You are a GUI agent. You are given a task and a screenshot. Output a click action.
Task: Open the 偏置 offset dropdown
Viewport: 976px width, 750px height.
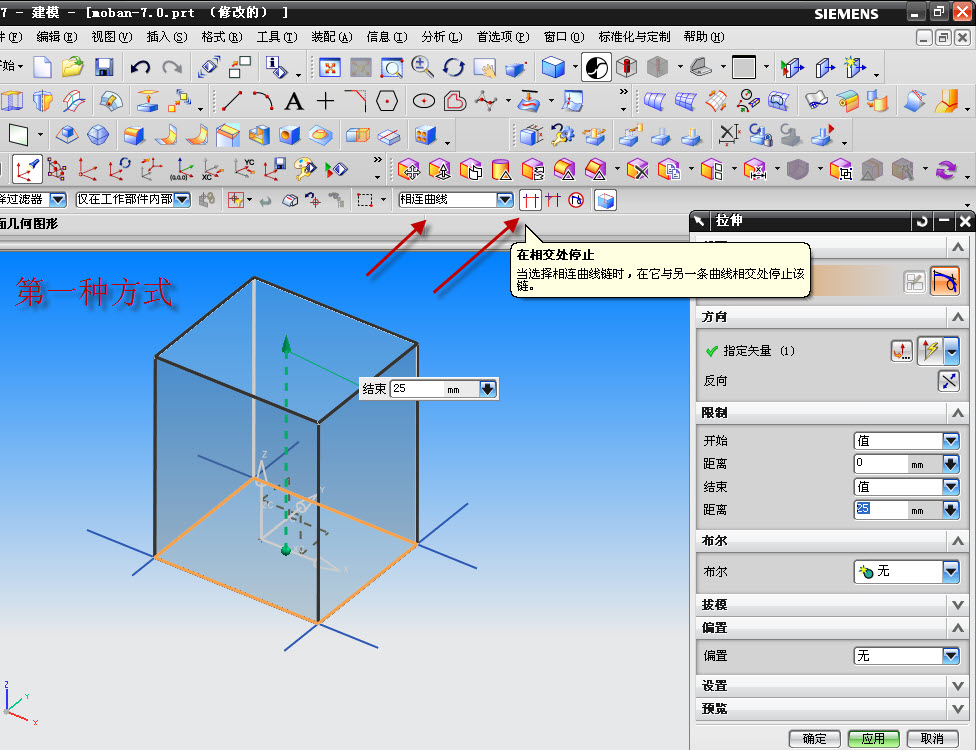pyautogui.click(x=950, y=655)
